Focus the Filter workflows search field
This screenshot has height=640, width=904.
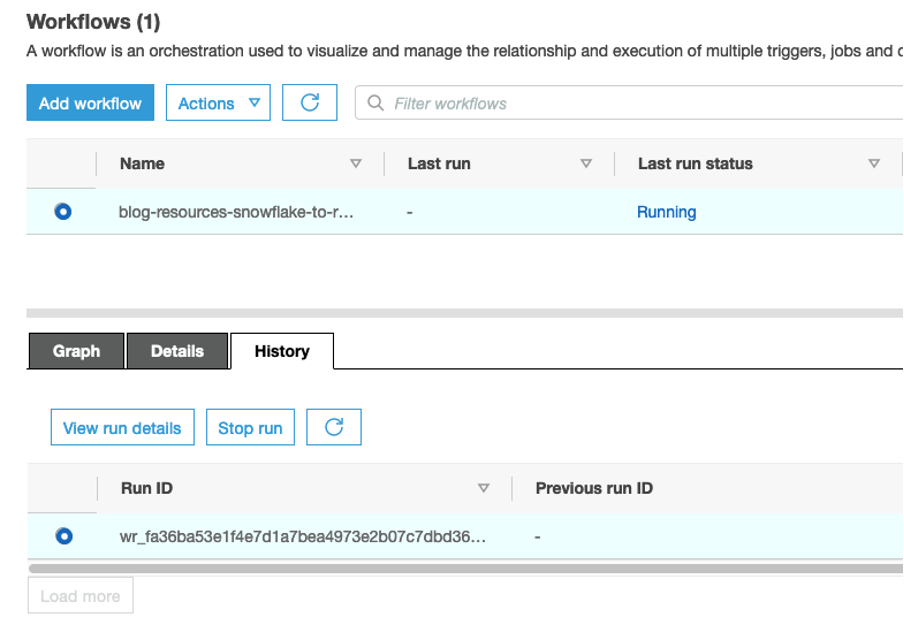click(628, 103)
